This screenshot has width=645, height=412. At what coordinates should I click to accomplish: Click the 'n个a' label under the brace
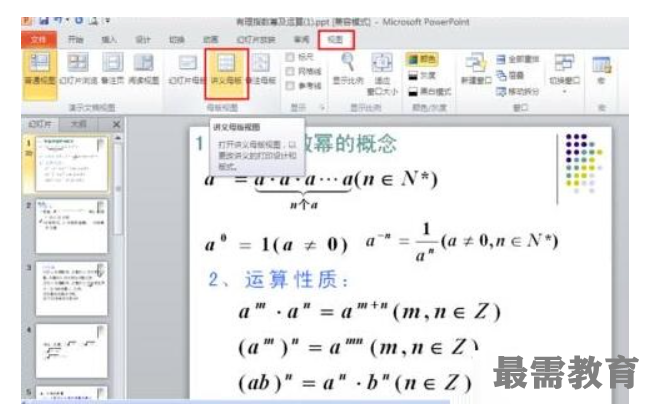pos(304,205)
